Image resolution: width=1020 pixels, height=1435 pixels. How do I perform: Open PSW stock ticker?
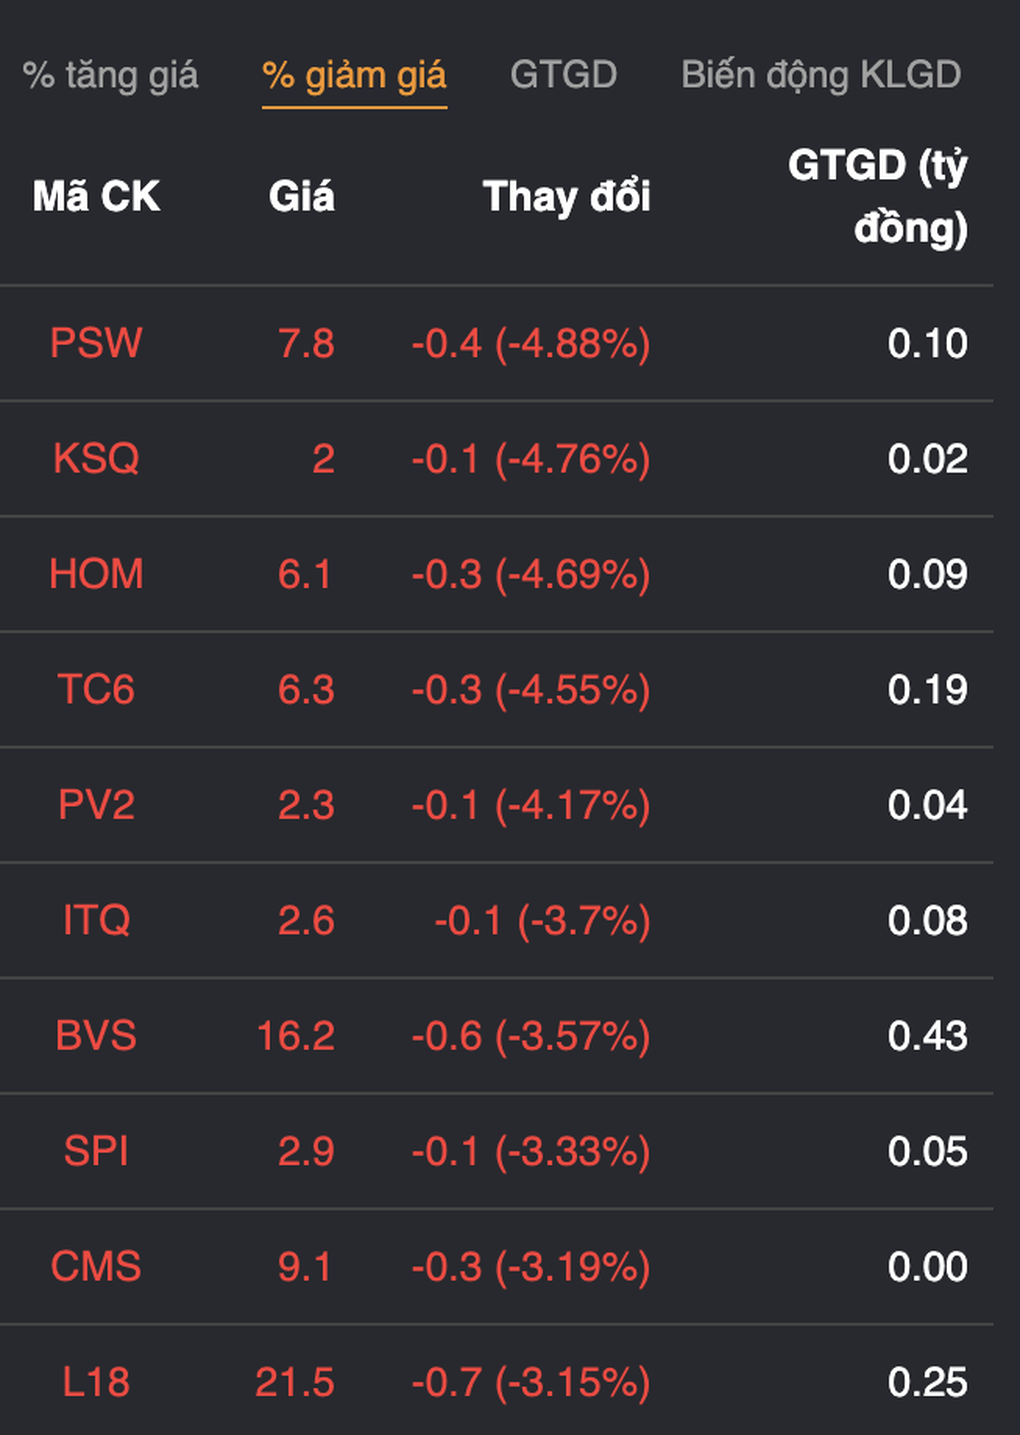click(96, 343)
